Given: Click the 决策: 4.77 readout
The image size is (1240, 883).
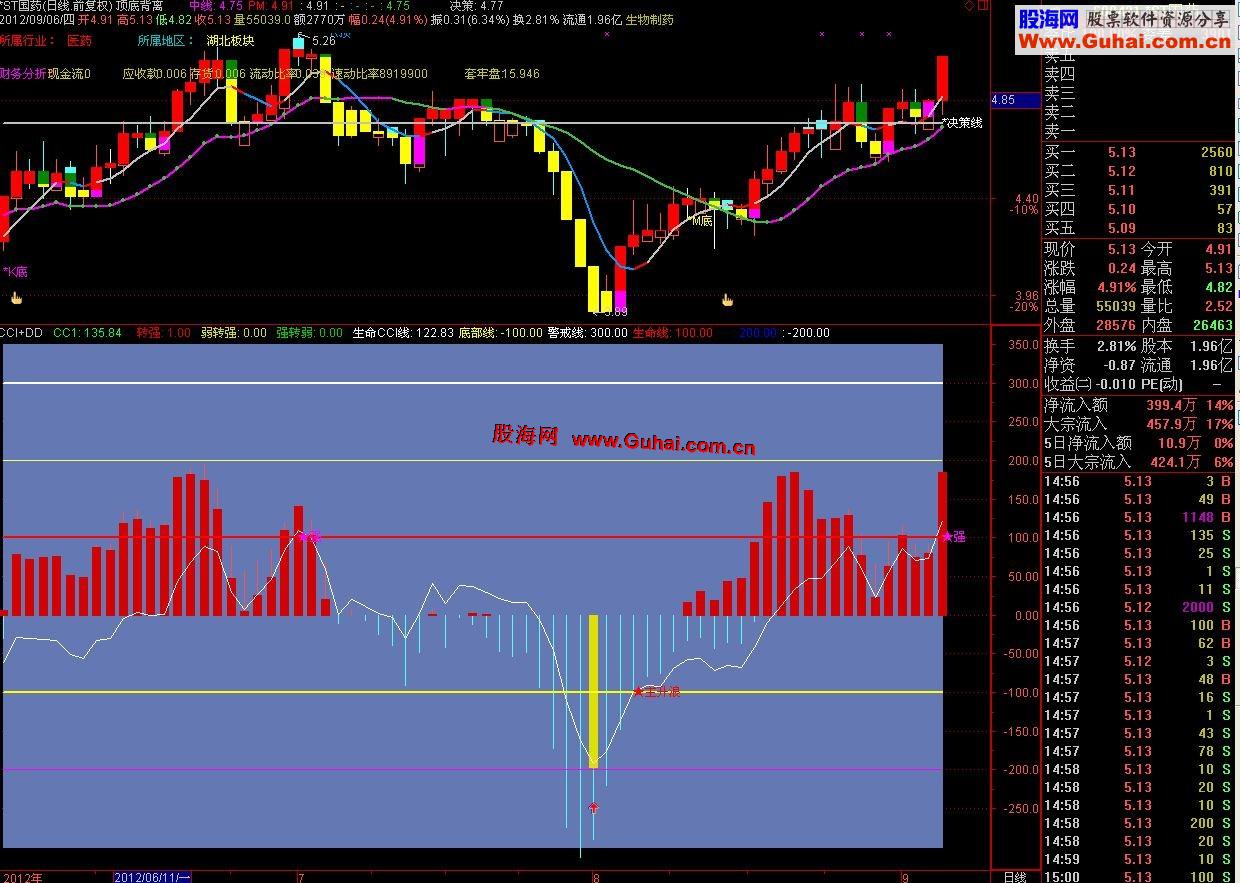Looking at the screenshot, I should coord(477,5).
